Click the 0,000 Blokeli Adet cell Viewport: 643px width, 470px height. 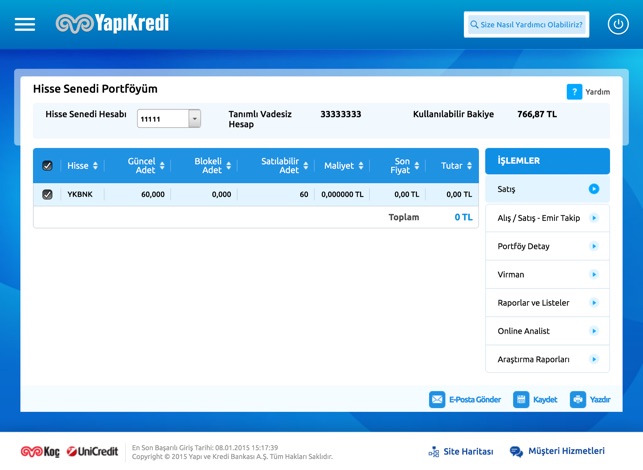pos(221,194)
